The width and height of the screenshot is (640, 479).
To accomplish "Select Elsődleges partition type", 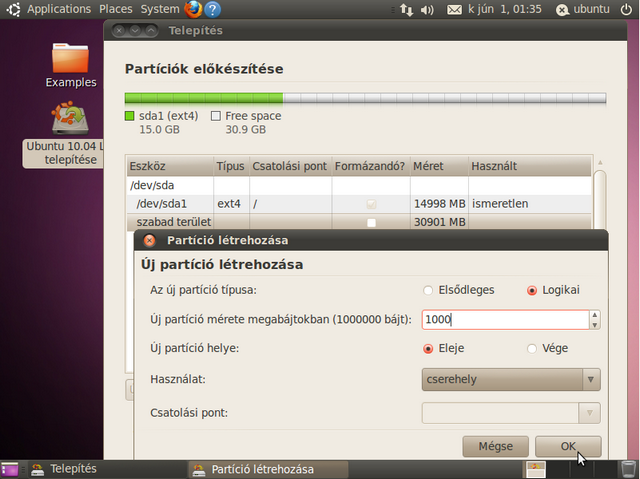I will click(x=429, y=291).
